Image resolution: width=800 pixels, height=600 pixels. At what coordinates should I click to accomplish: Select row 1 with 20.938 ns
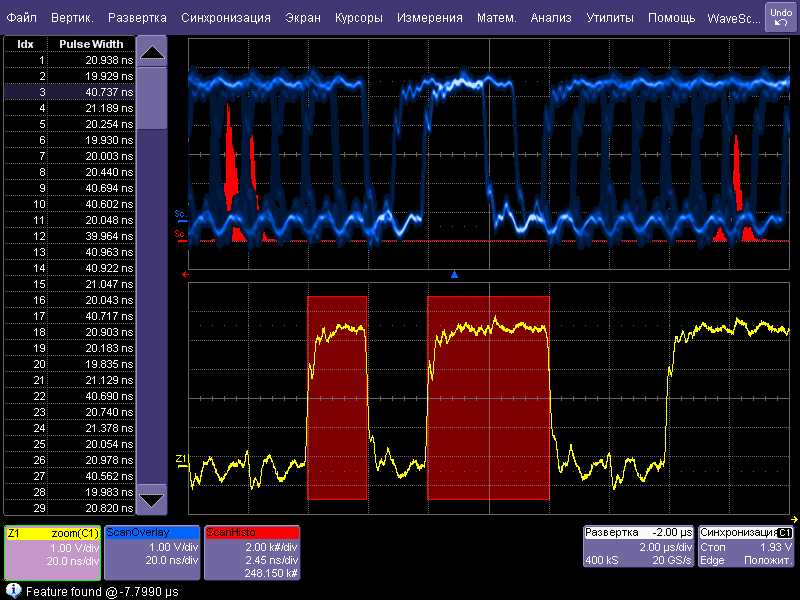tap(69, 60)
